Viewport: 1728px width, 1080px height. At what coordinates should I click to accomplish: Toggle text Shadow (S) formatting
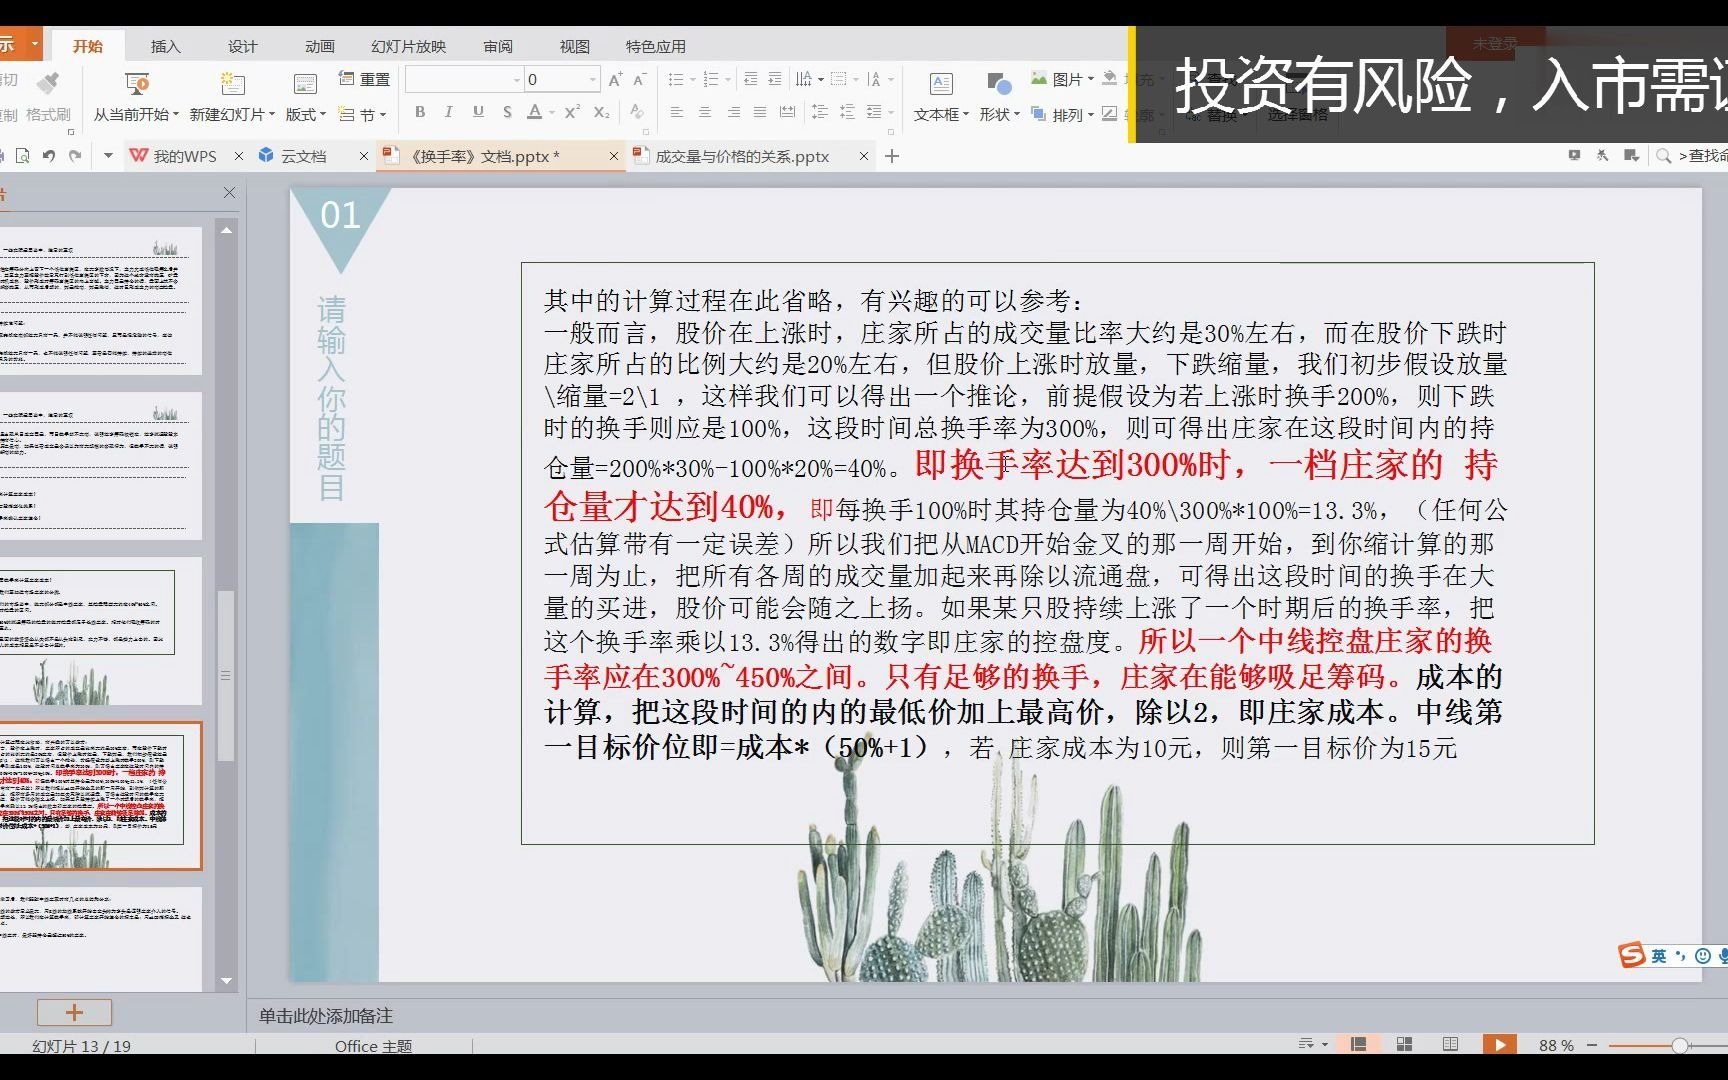tap(507, 112)
